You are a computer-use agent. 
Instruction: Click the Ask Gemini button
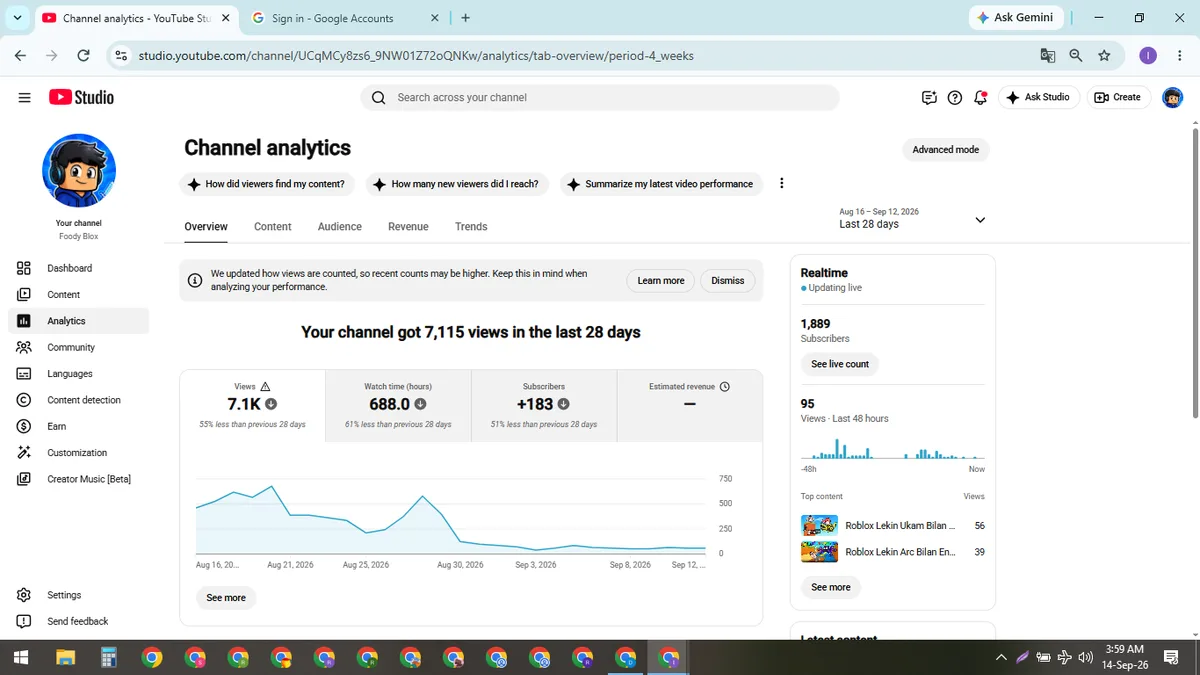[1015, 18]
